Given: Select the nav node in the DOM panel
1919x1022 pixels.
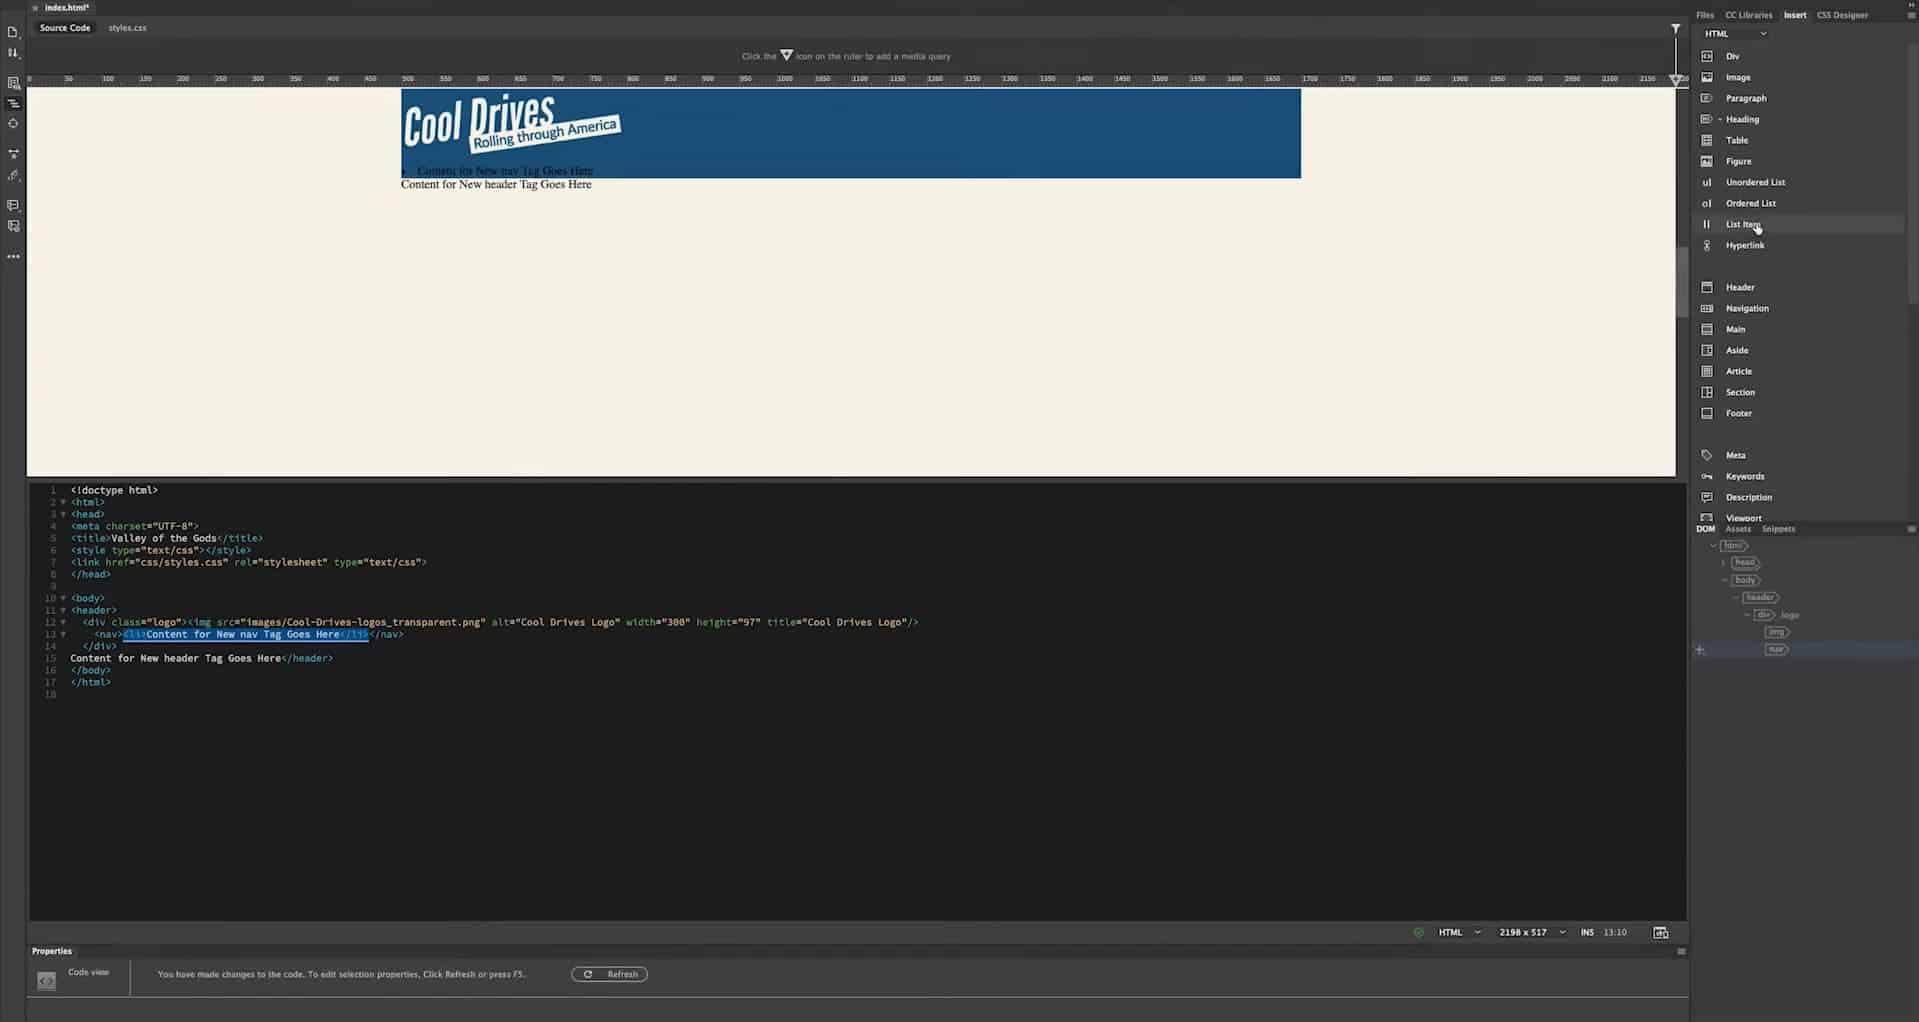Looking at the screenshot, I should pyautogui.click(x=1776, y=649).
